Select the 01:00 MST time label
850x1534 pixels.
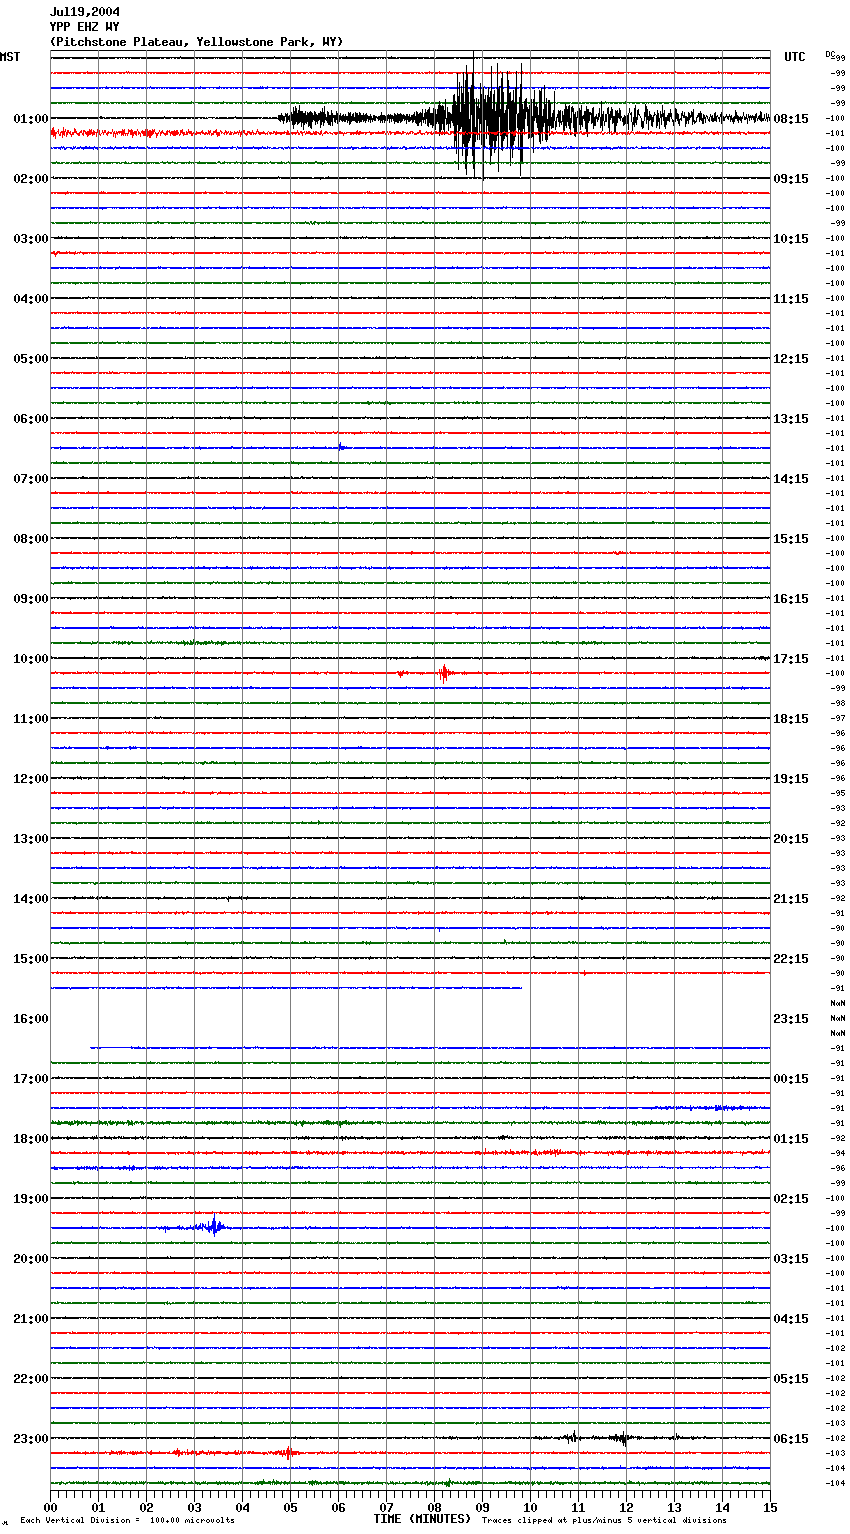[31, 119]
